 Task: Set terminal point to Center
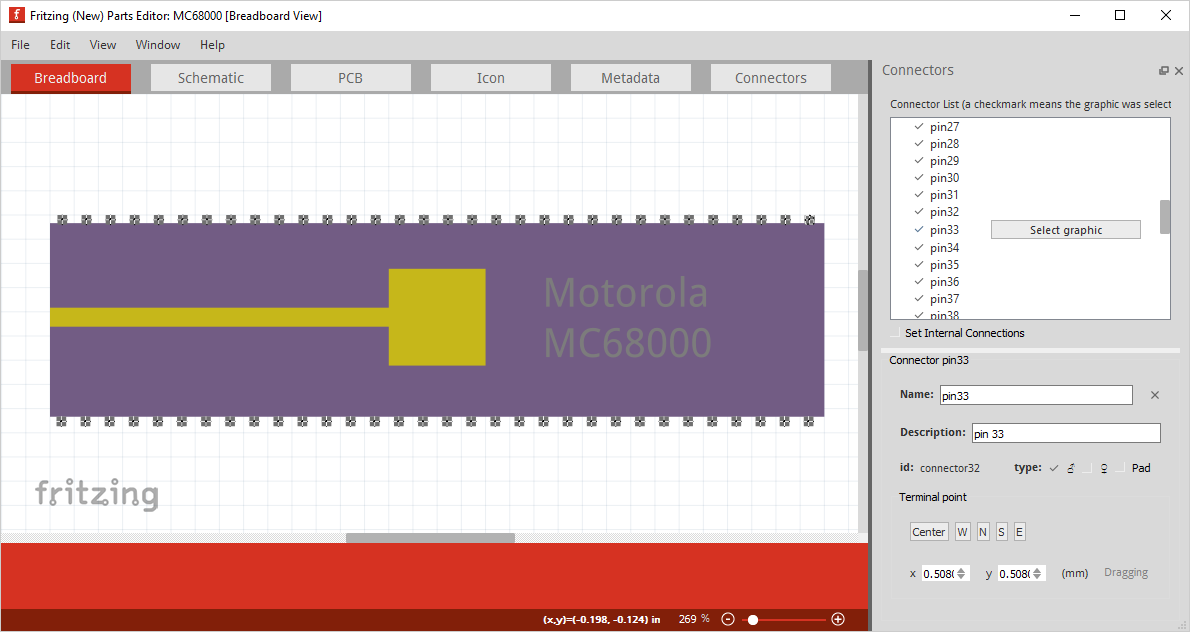(x=928, y=531)
